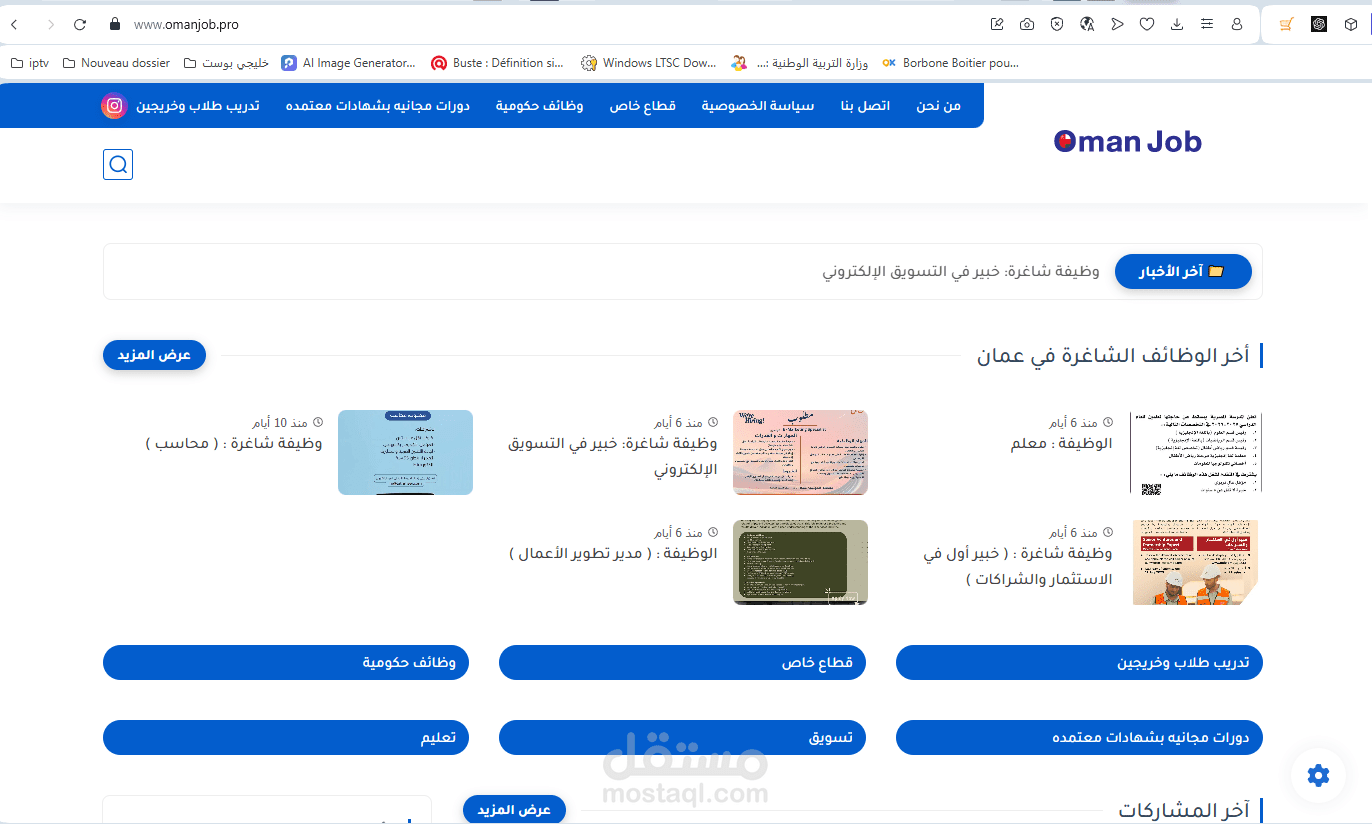
Task: Open the blue gear settings button
Action: click(1318, 775)
